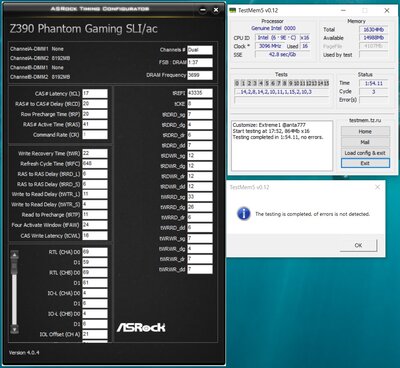Click the ASRock logo

point(141,327)
